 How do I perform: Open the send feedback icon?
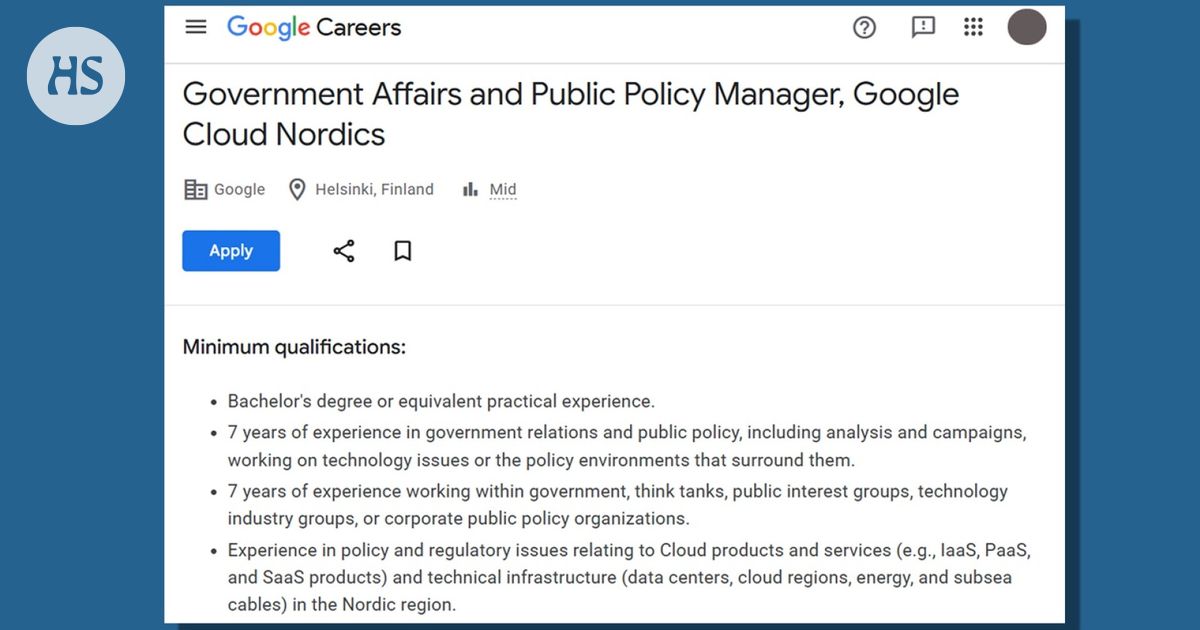click(x=923, y=28)
